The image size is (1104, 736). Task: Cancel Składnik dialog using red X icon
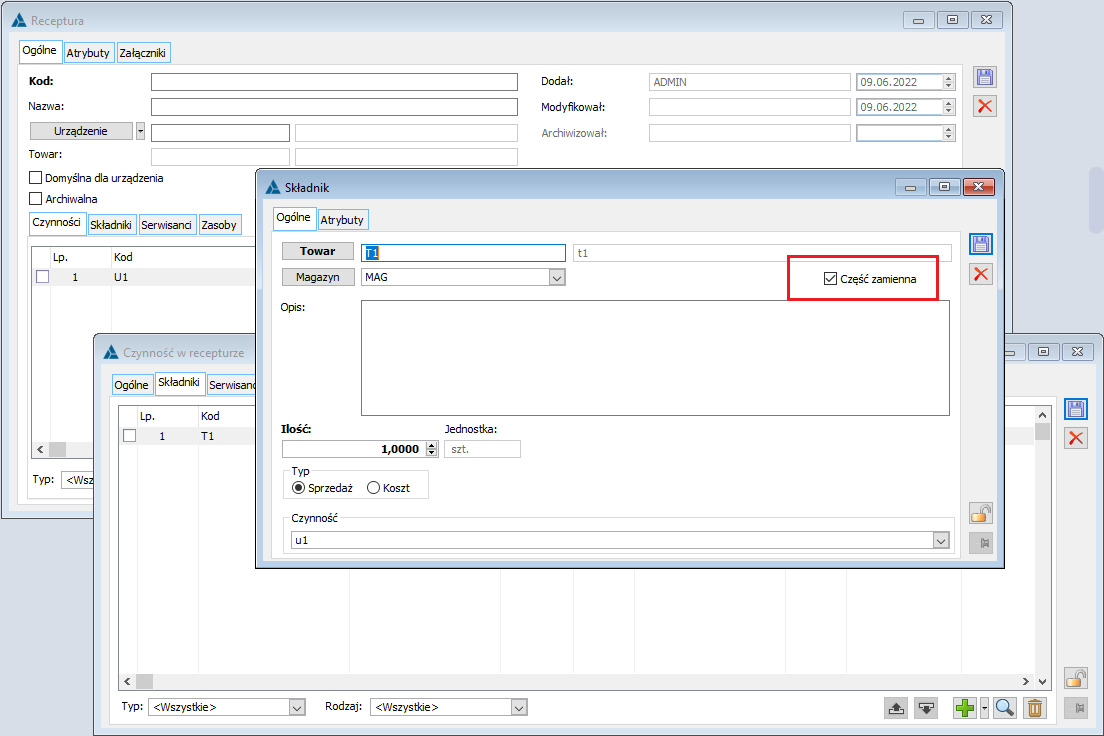[x=981, y=274]
